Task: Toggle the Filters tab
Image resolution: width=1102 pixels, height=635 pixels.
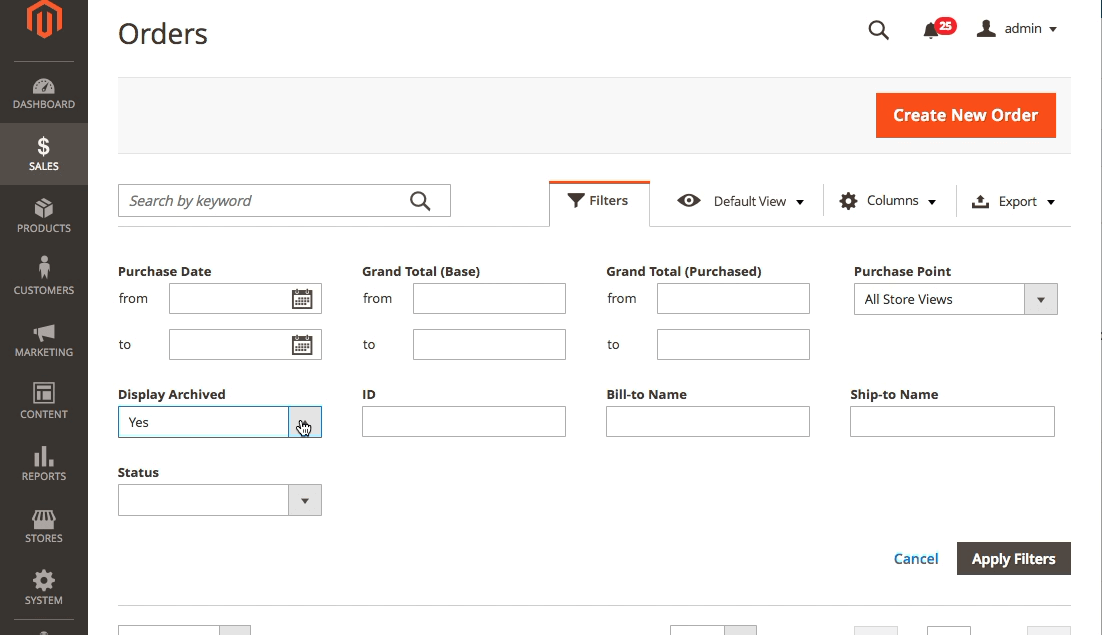Action: [x=599, y=201]
